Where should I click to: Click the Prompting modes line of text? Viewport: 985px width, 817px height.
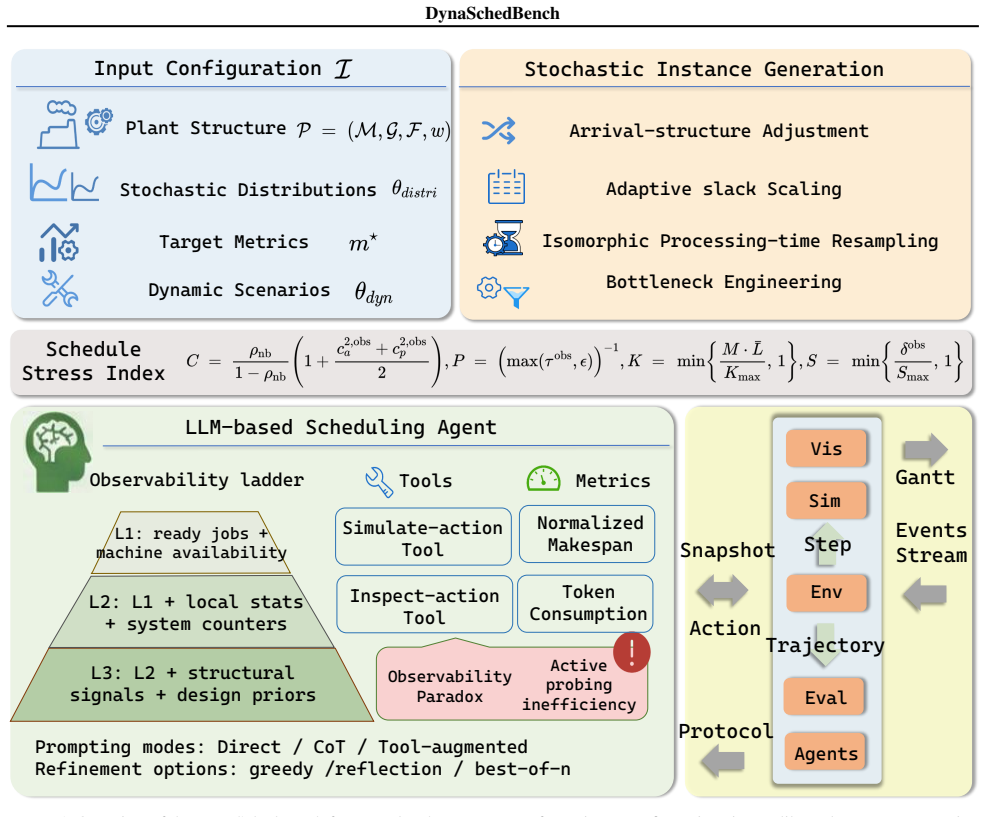[281, 747]
